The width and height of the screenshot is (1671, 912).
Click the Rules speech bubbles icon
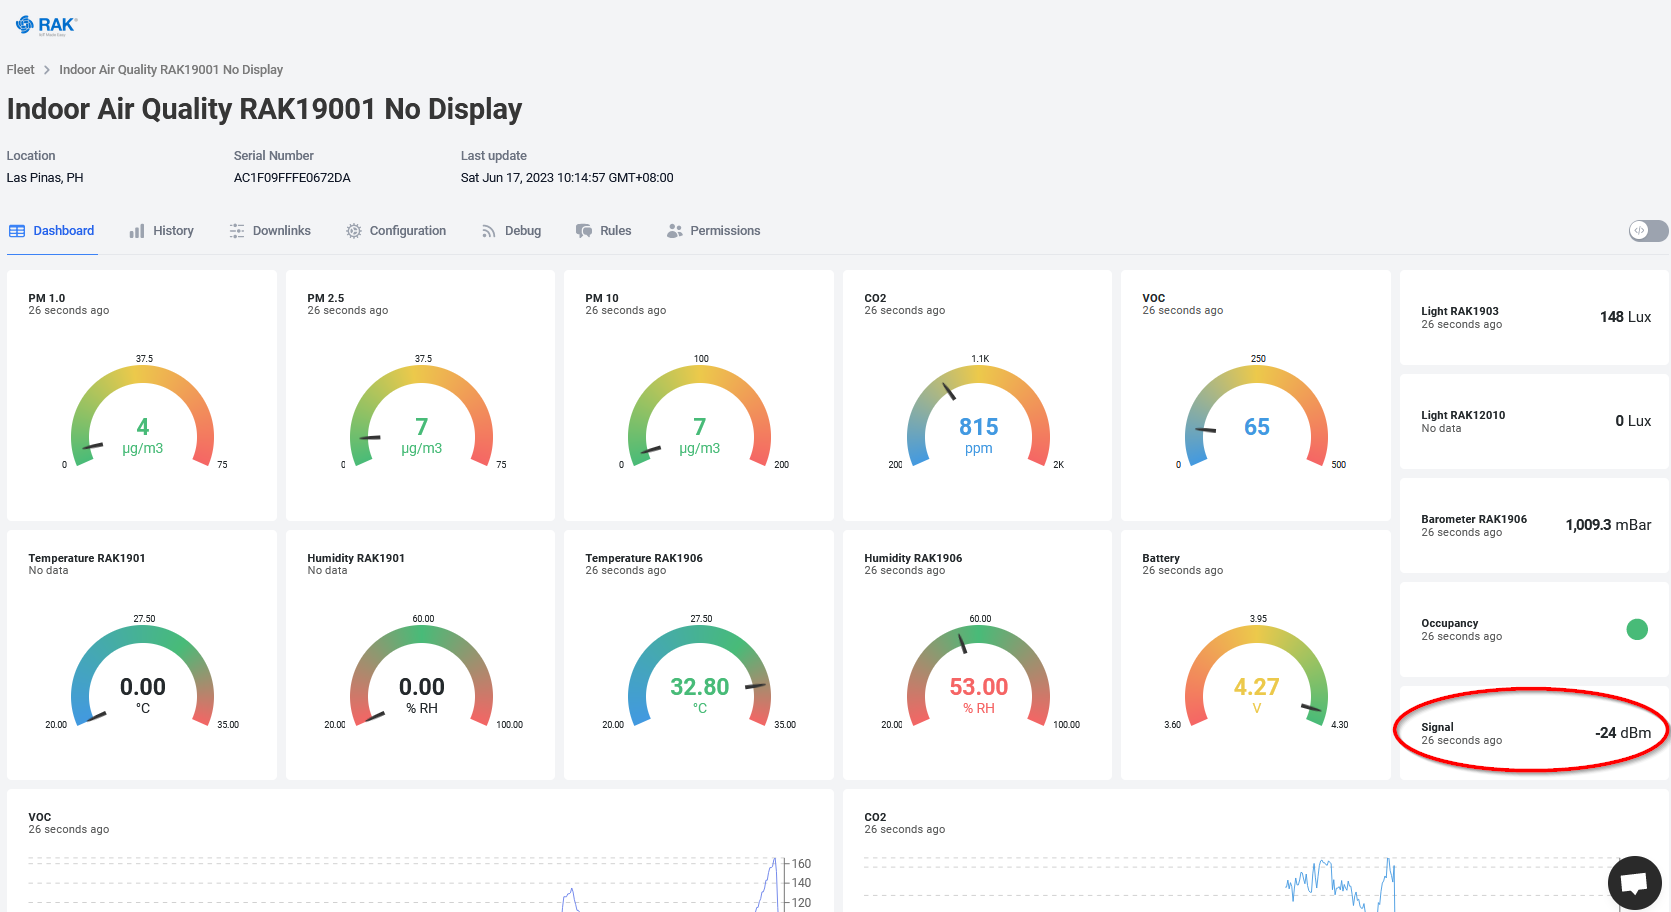(584, 231)
